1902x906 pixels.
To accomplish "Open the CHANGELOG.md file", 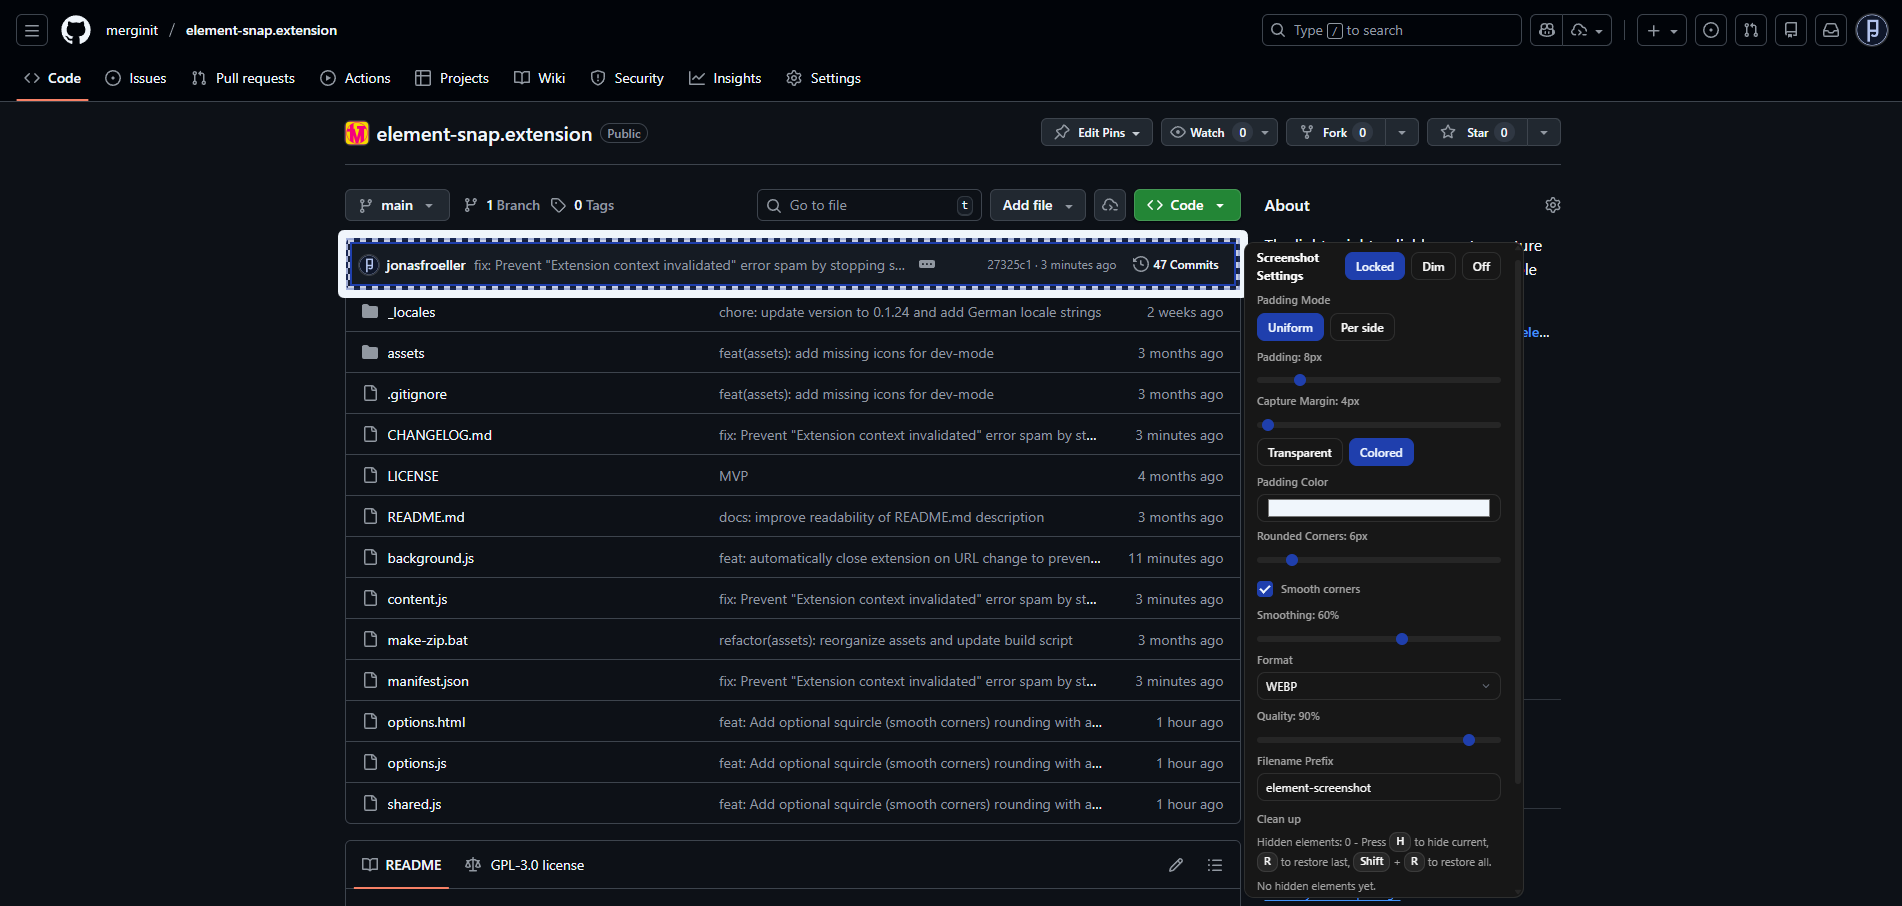I will click(439, 434).
